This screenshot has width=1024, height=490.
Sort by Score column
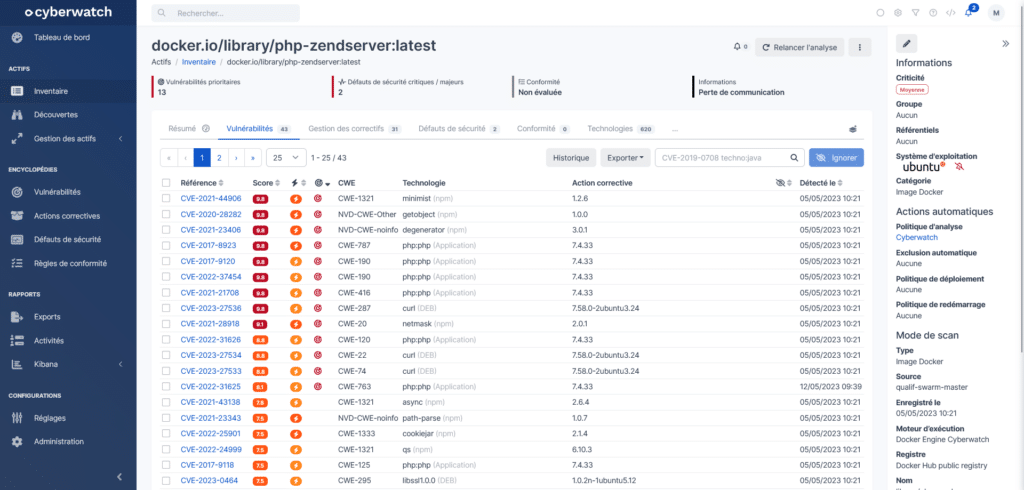[266, 183]
